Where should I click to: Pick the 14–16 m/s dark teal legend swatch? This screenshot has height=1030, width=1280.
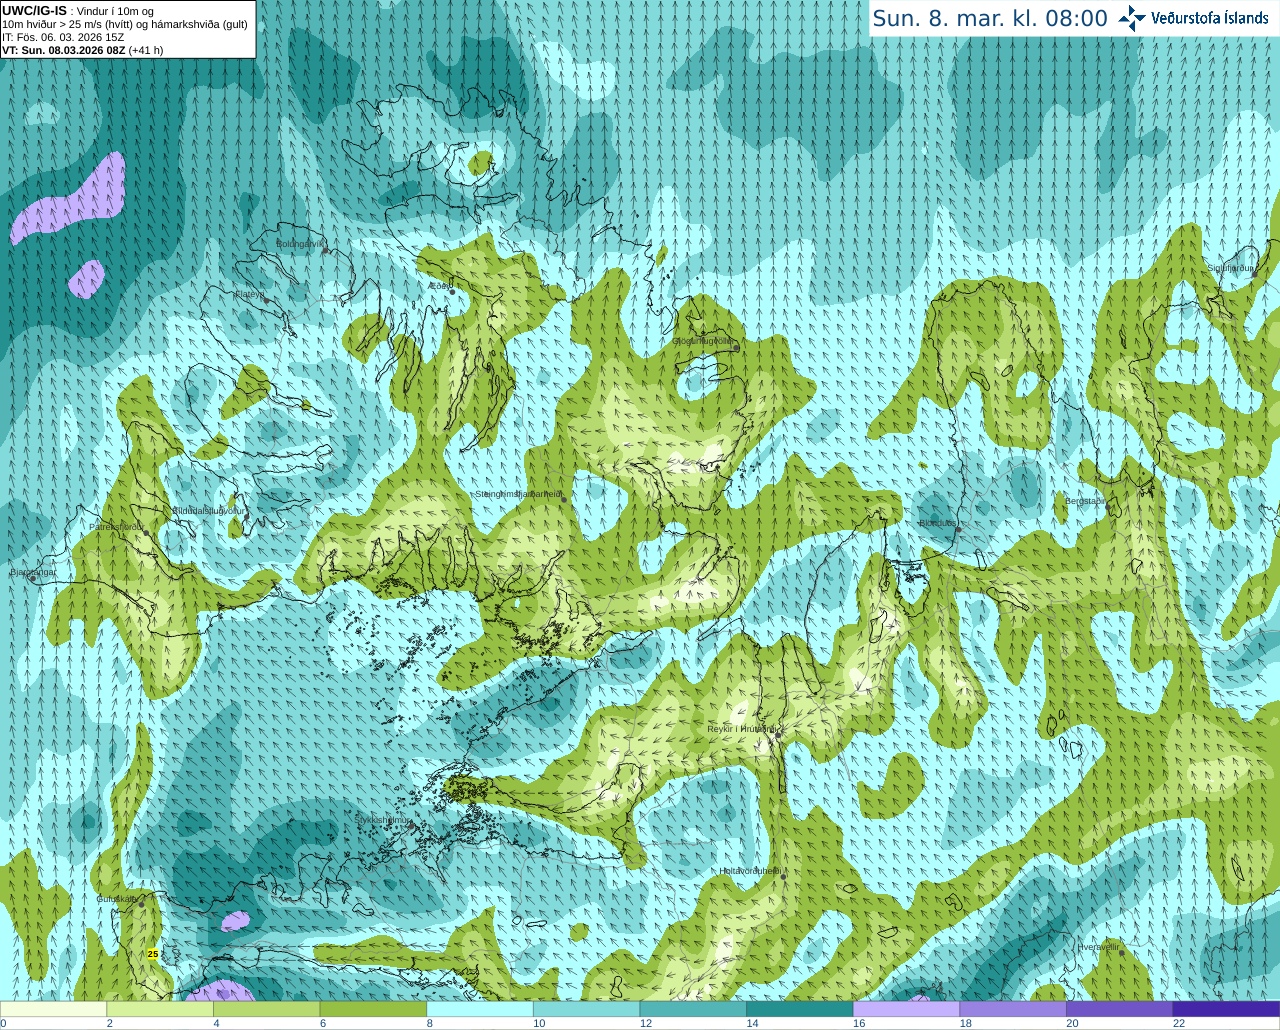pos(800,1009)
